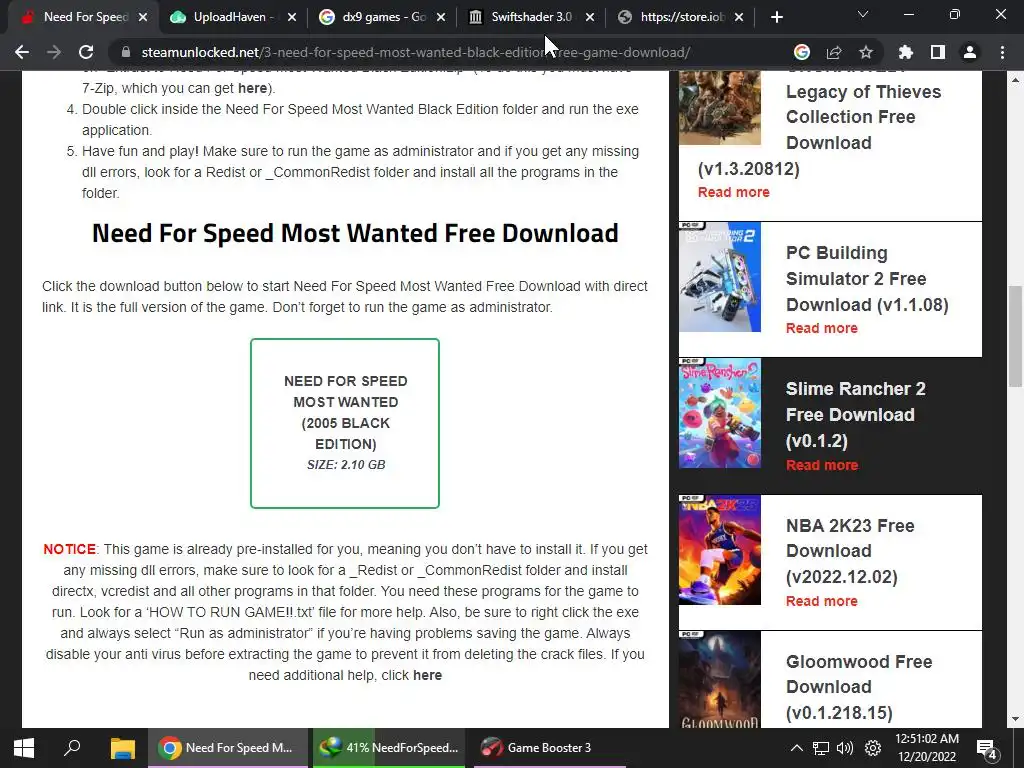Open Google icon in address bar
Screen dimensions: 1024x768
point(802,52)
